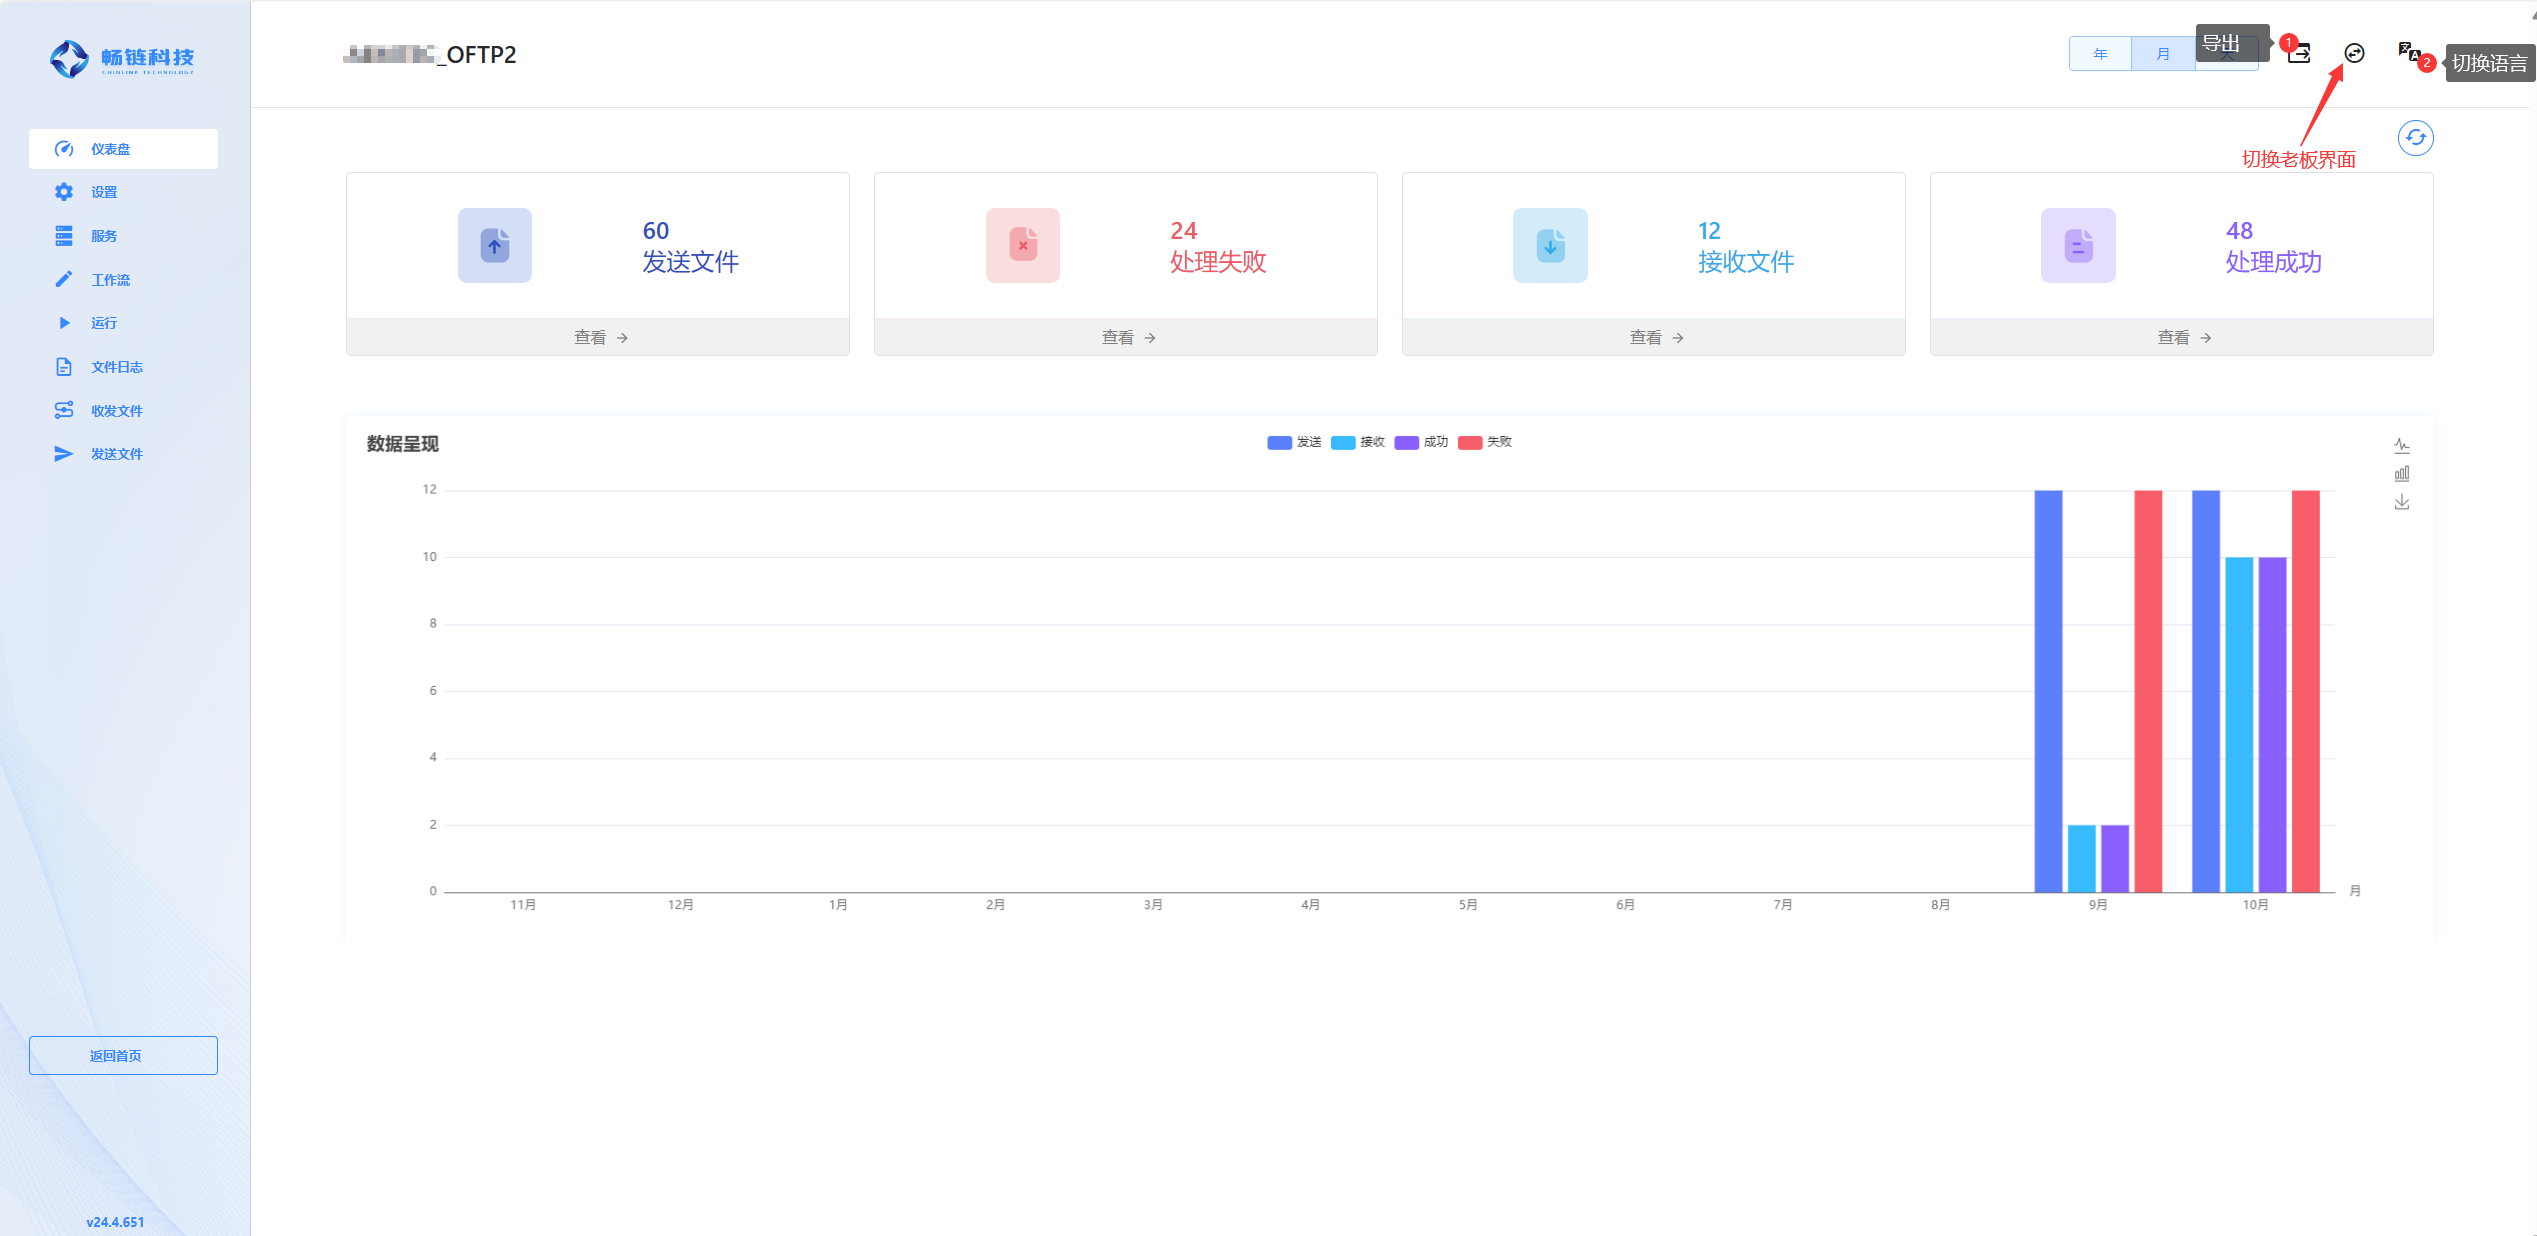
Task: Open 工作流 in the sidebar
Action: coord(110,280)
